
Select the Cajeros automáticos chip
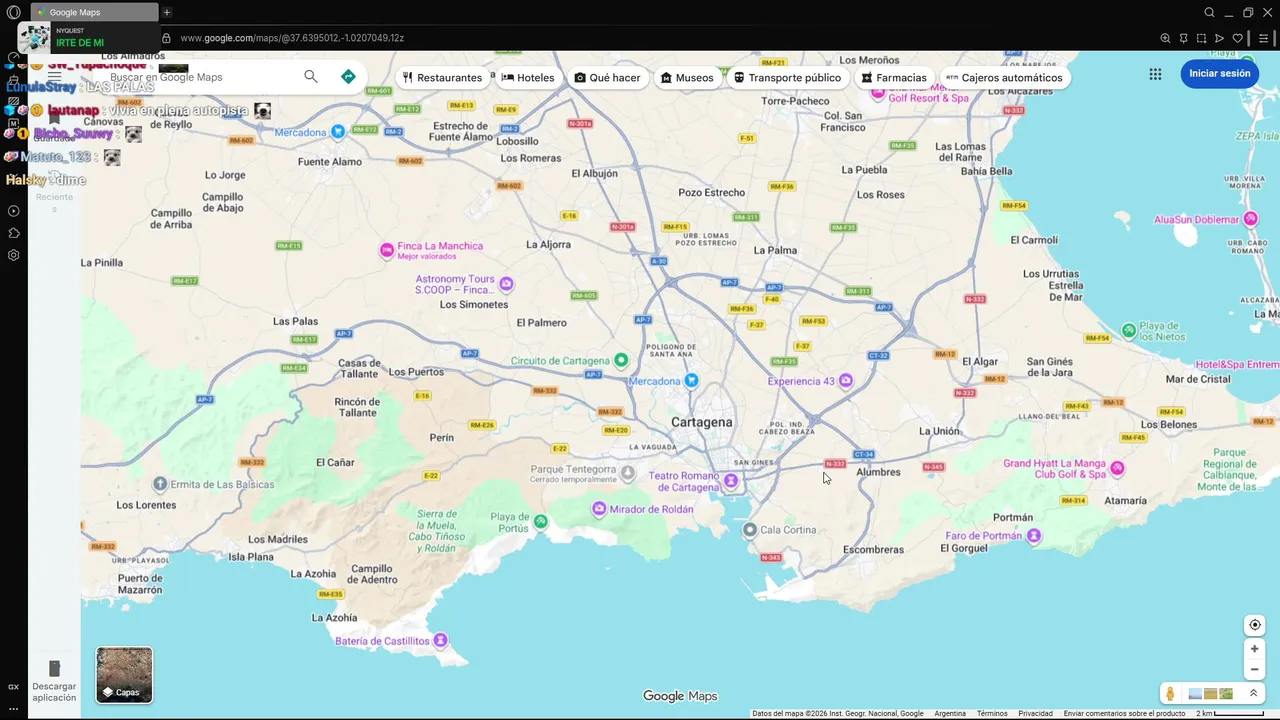coord(1004,77)
